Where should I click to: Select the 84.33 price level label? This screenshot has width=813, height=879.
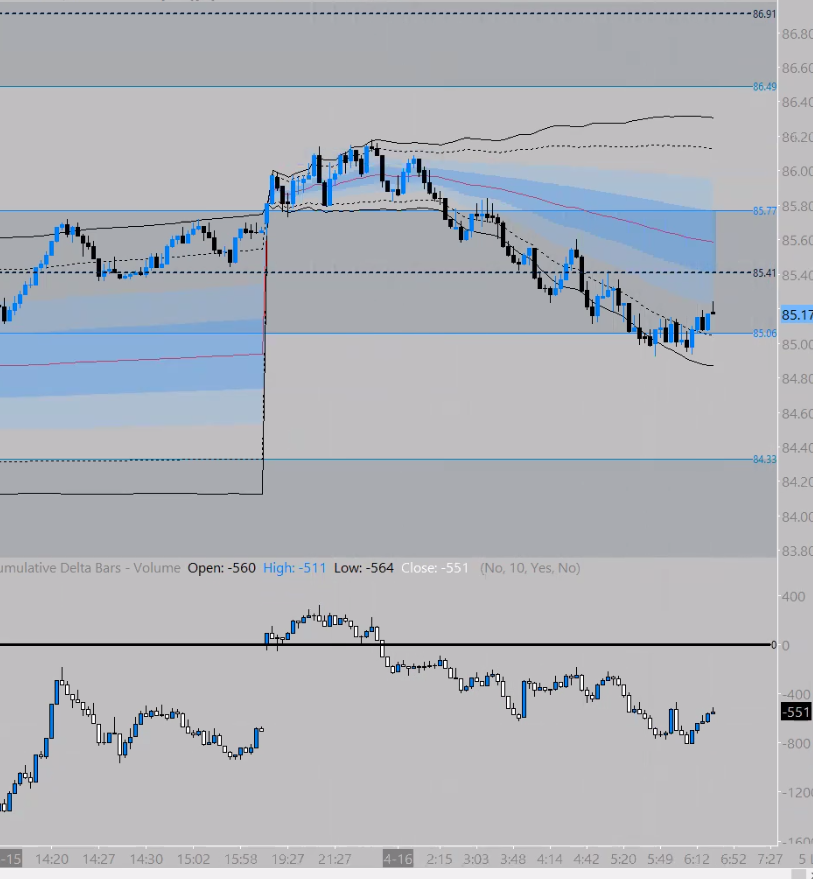[764, 459]
